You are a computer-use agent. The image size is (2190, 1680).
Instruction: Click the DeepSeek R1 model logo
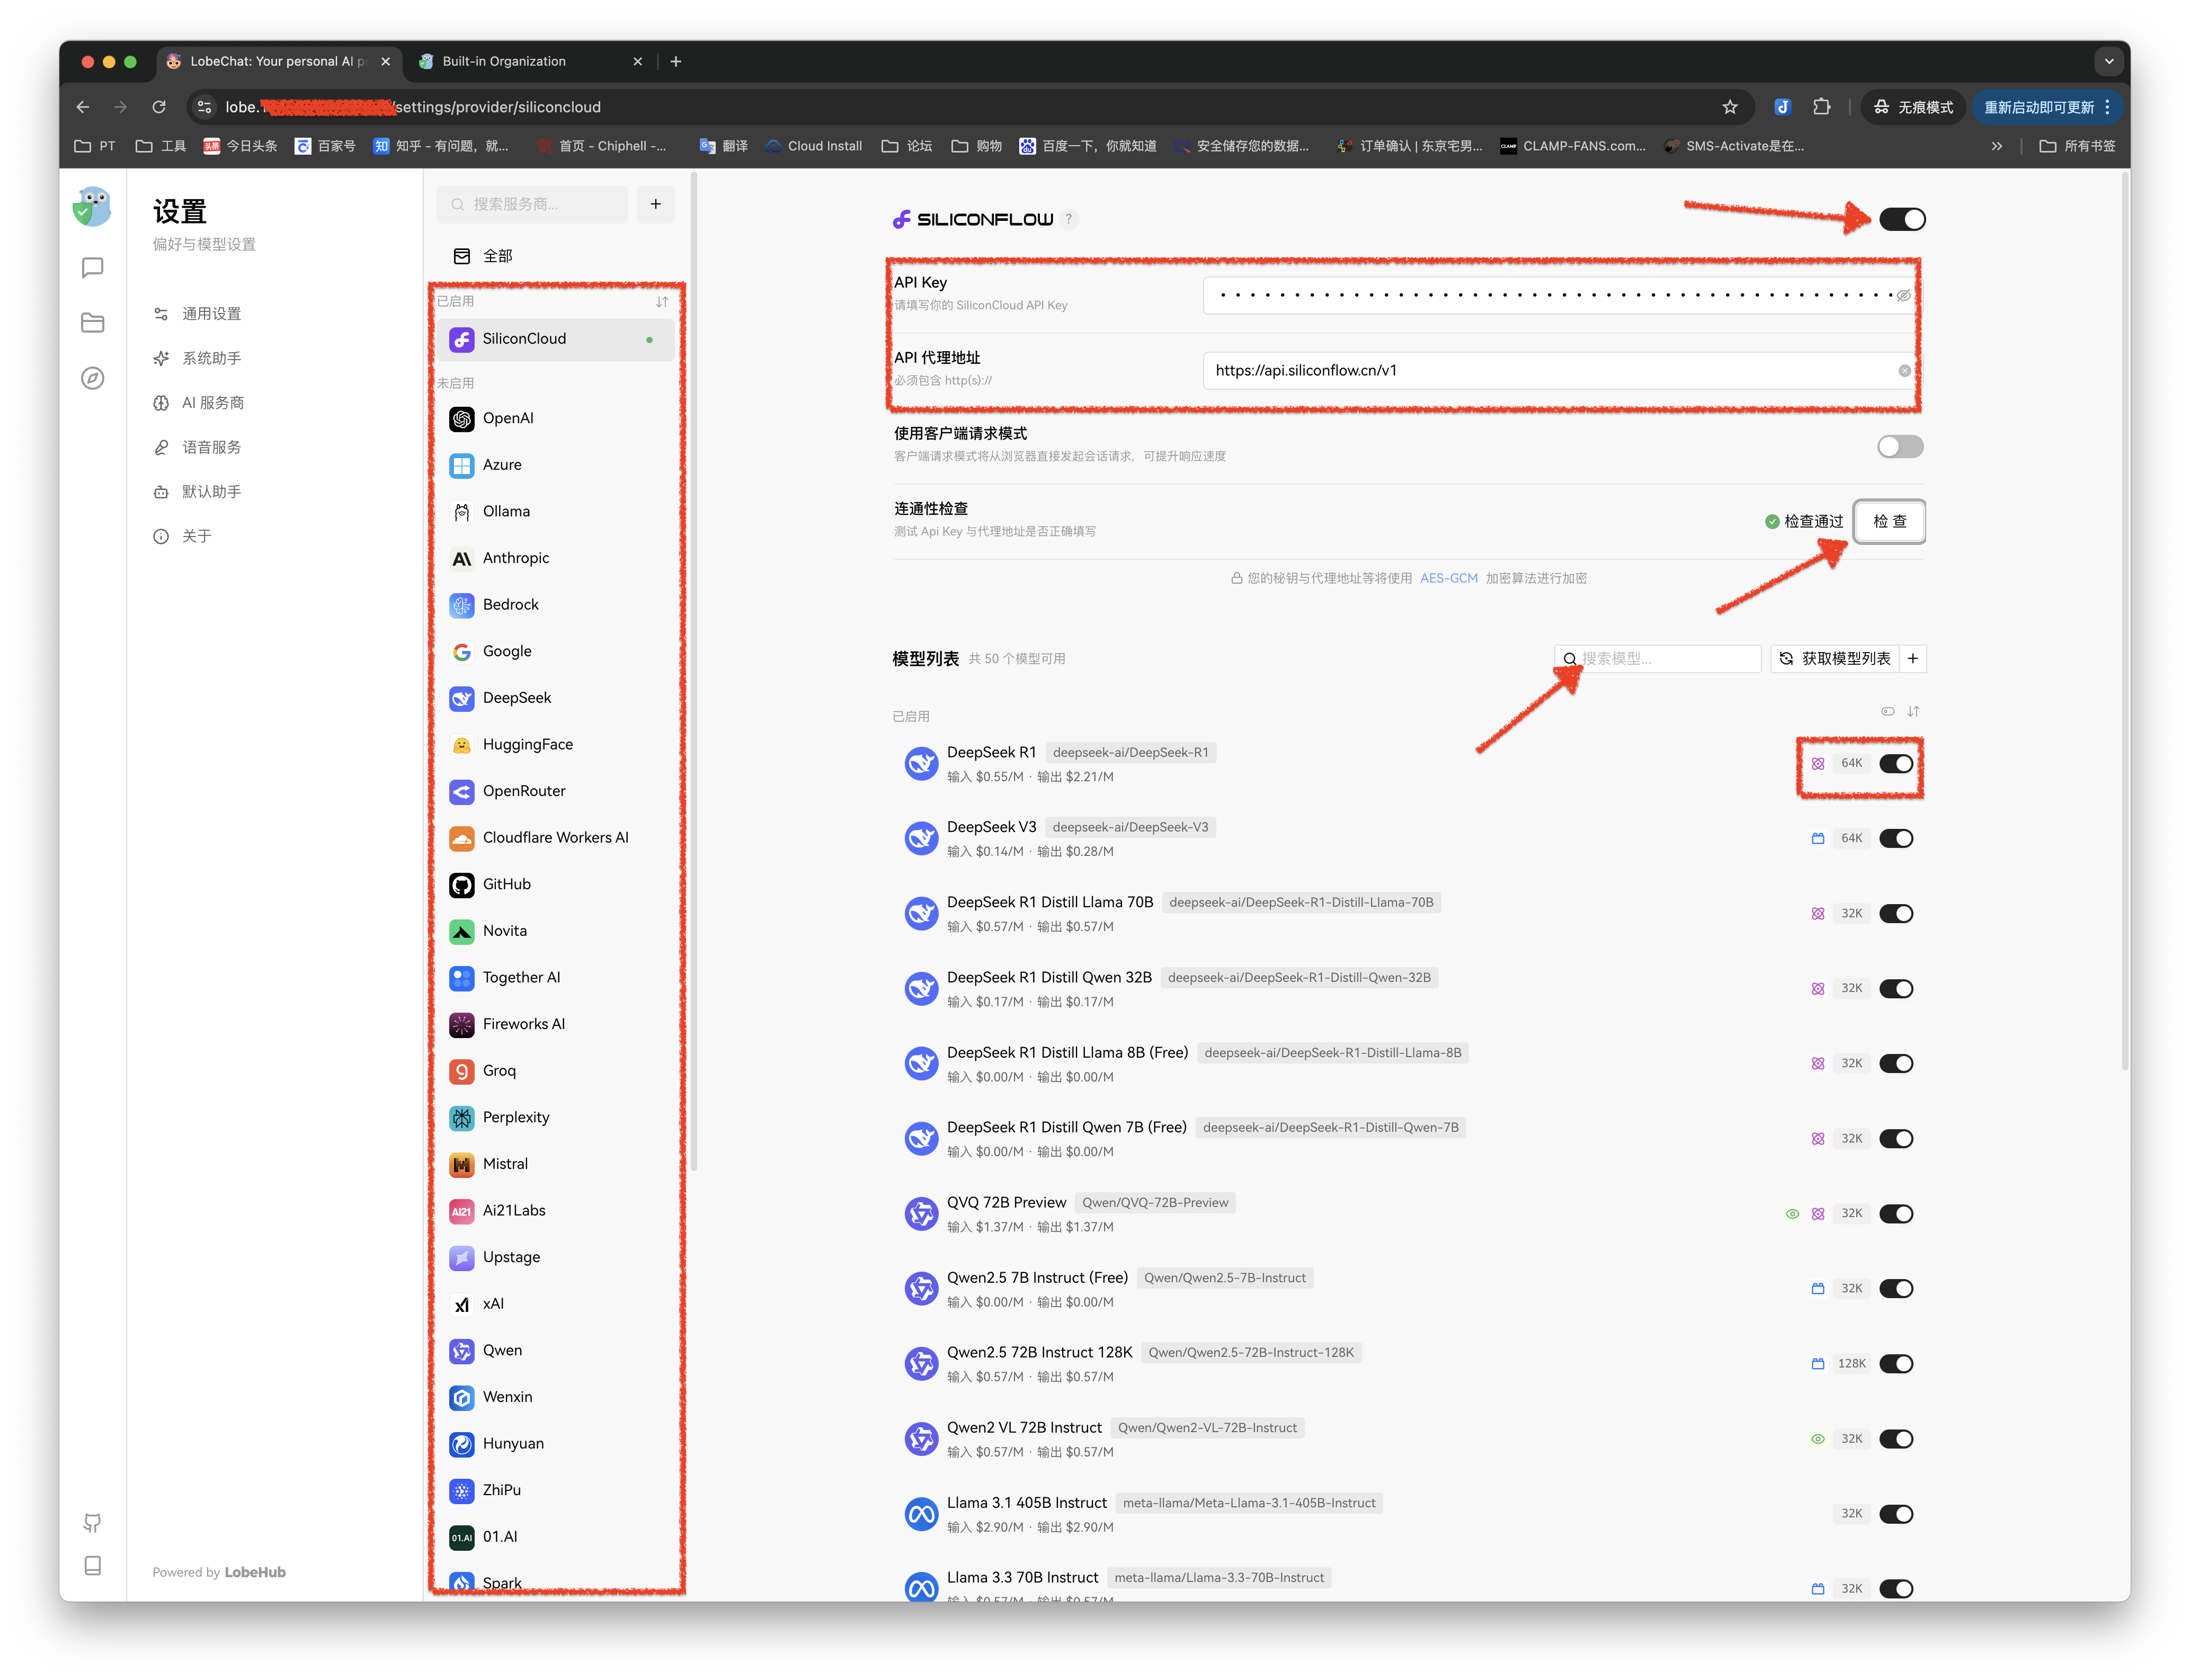[x=921, y=763]
